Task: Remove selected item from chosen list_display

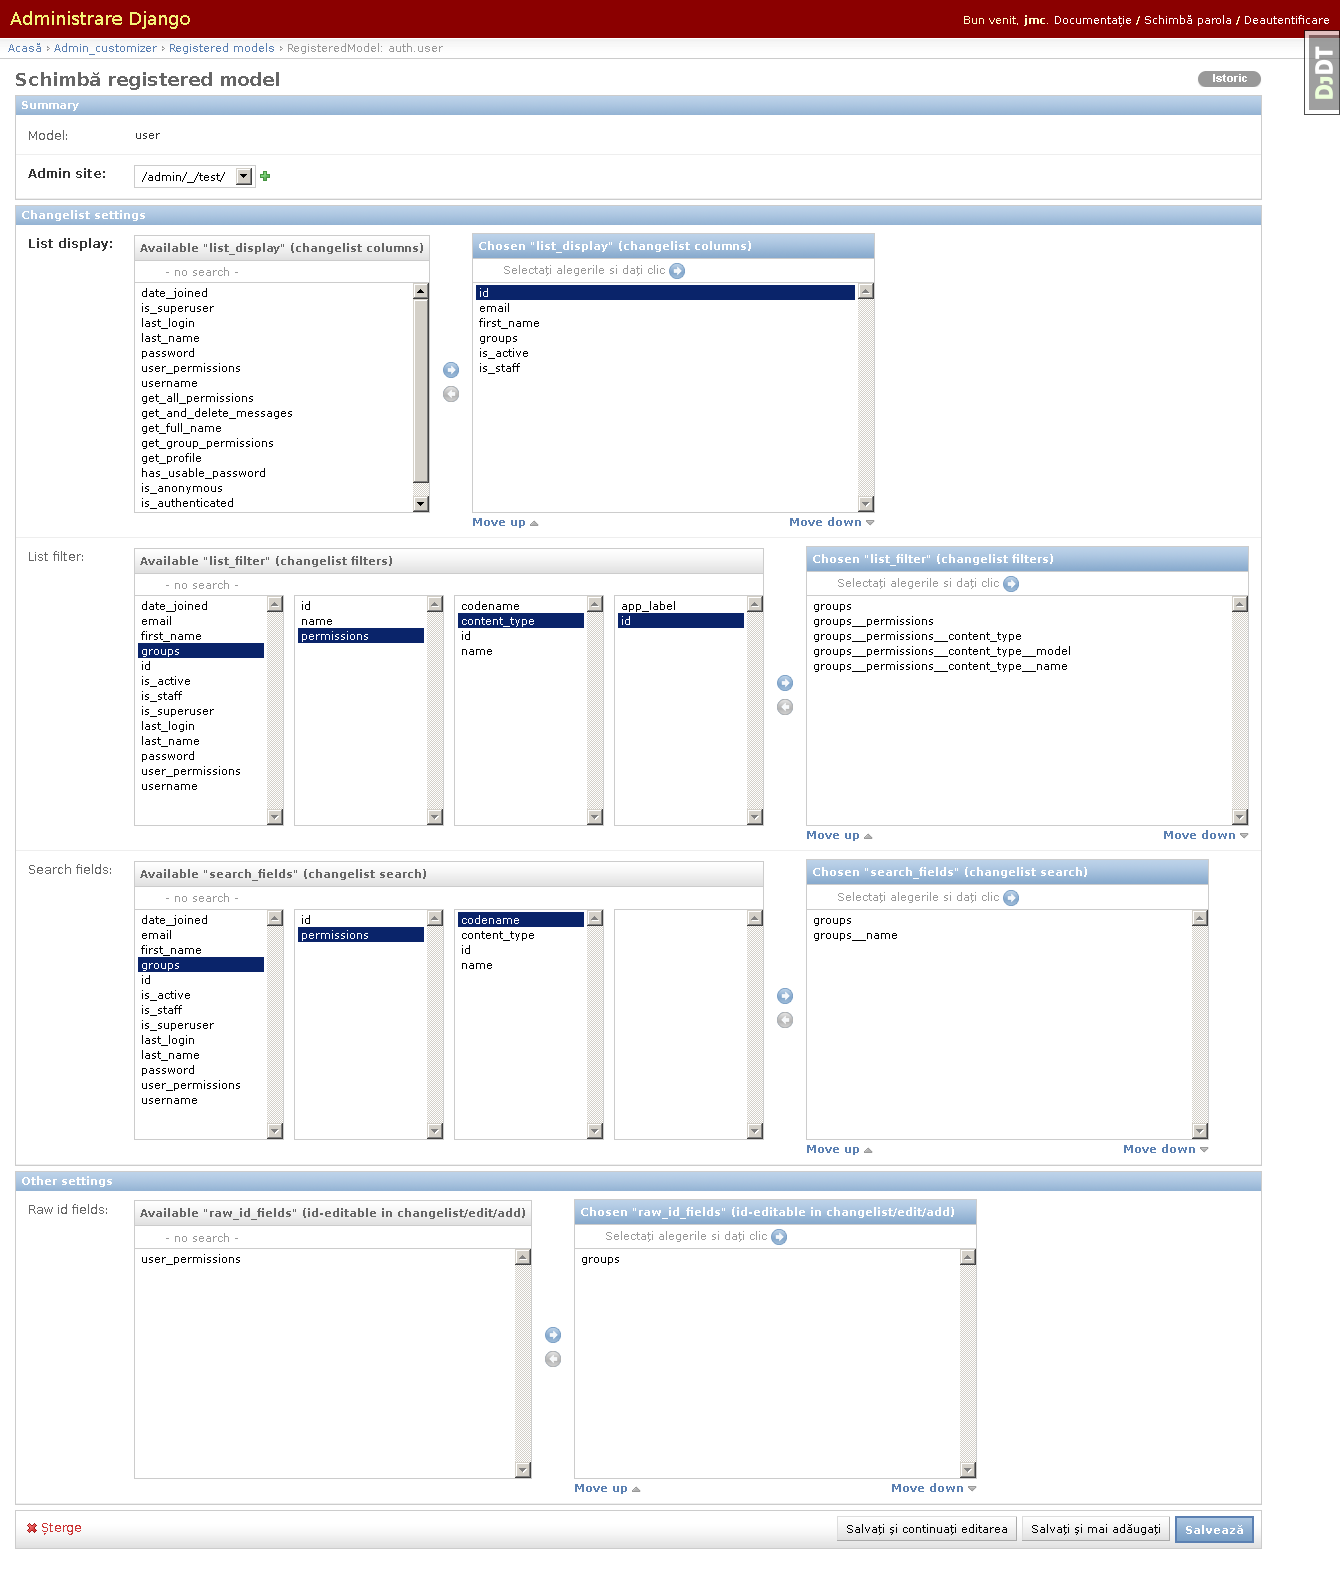Action: (x=451, y=394)
